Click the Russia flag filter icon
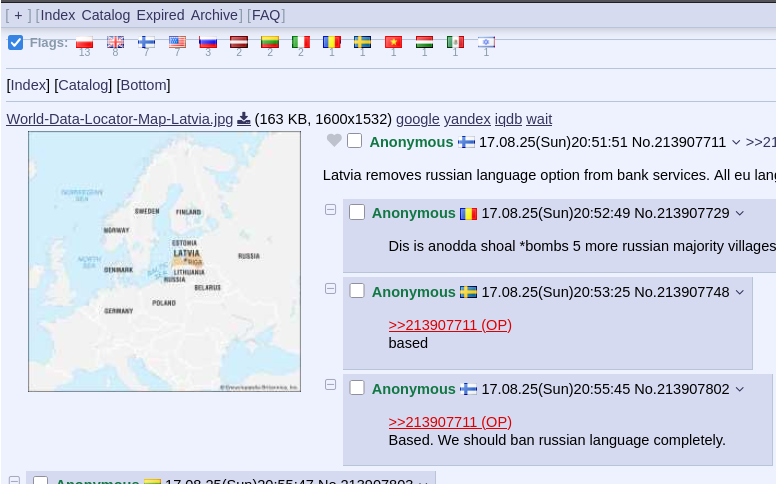The height and width of the screenshot is (484, 776). tap(208, 43)
